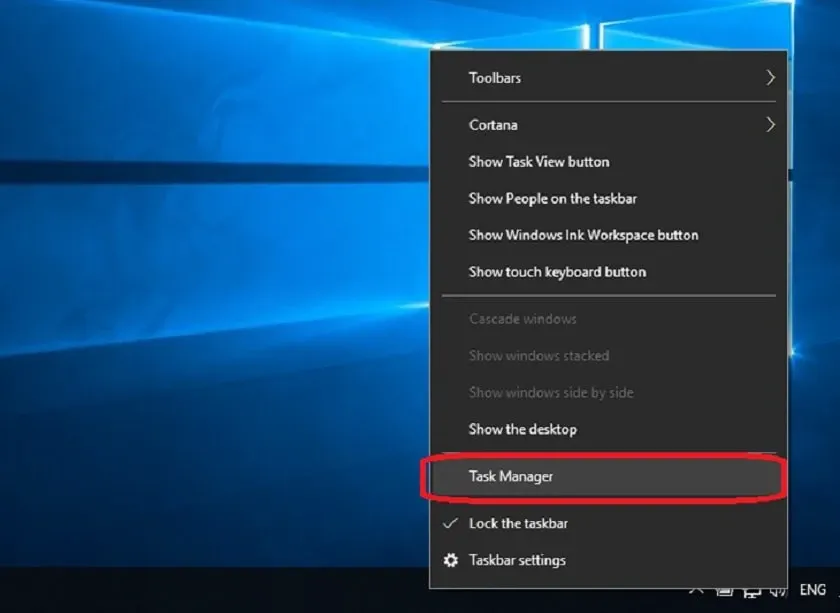Screen dimensions: 840x613
Task: Switch input language via ENG indicator
Action: coord(810,591)
